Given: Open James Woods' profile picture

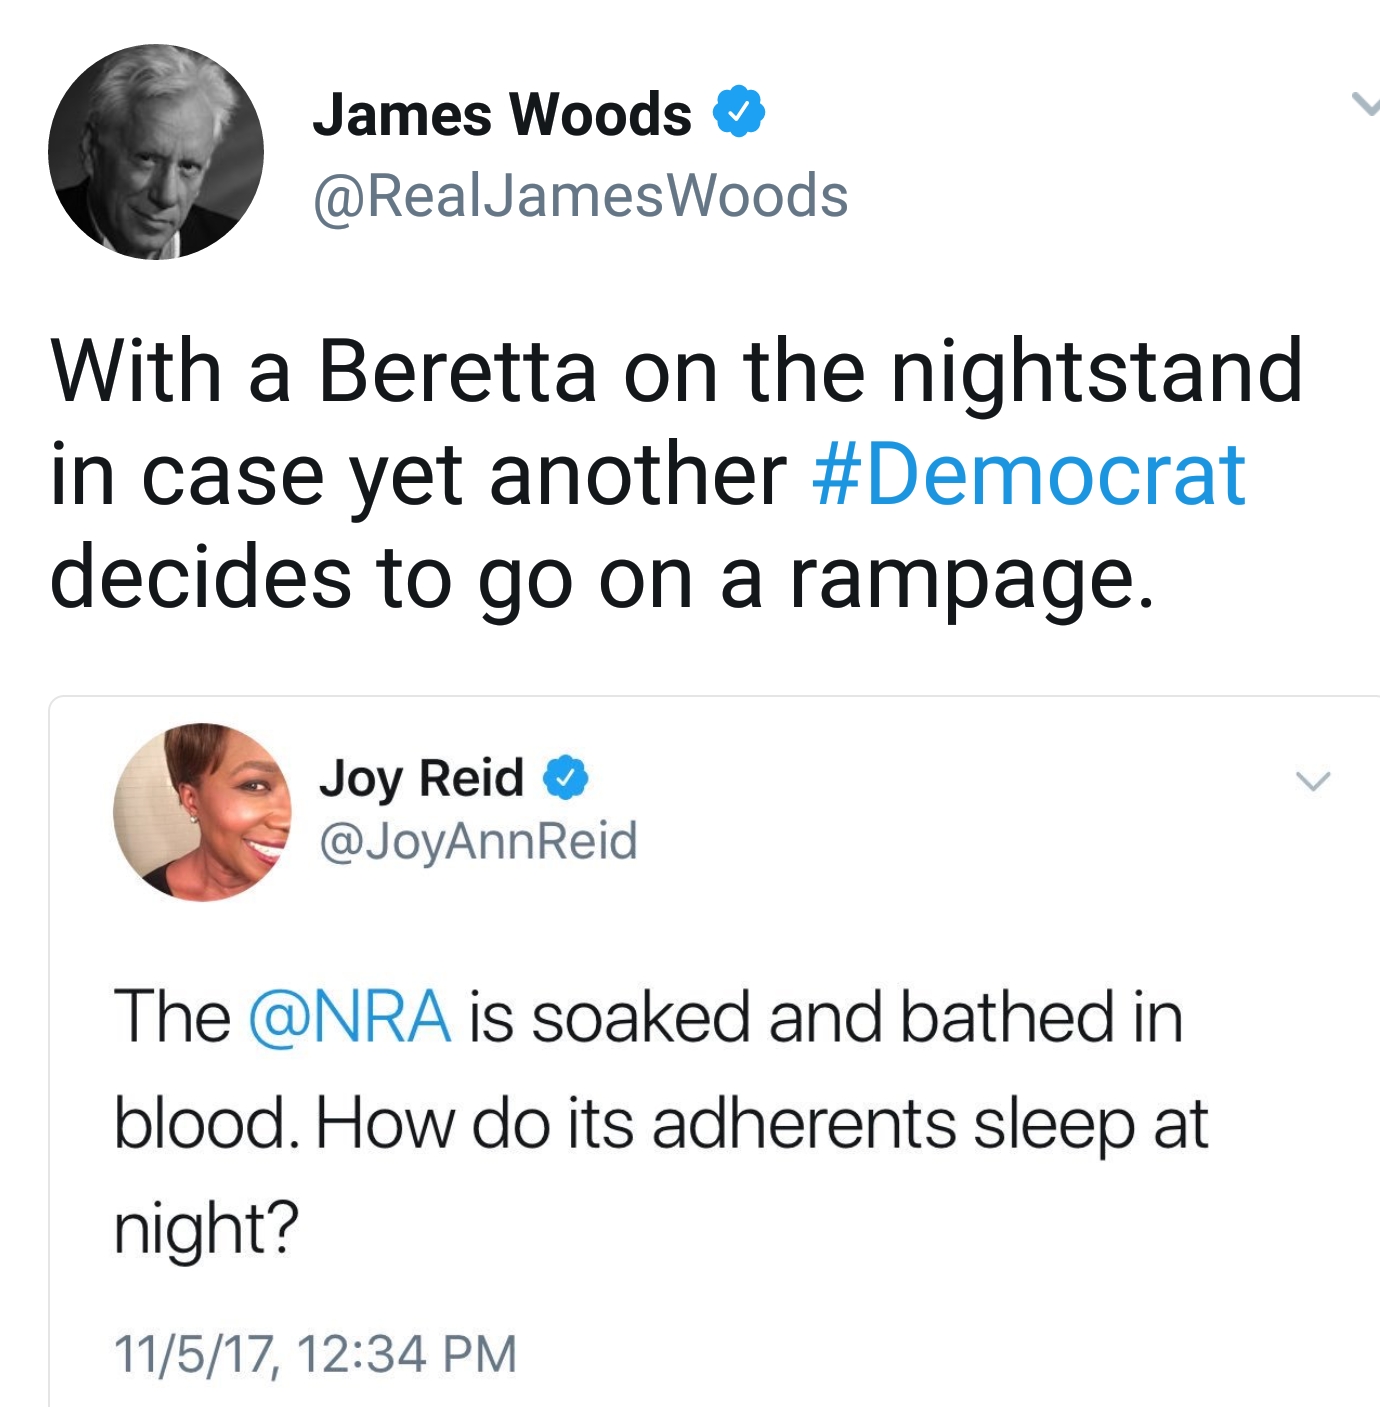Looking at the screenshot, I should (x=156, y=152).
